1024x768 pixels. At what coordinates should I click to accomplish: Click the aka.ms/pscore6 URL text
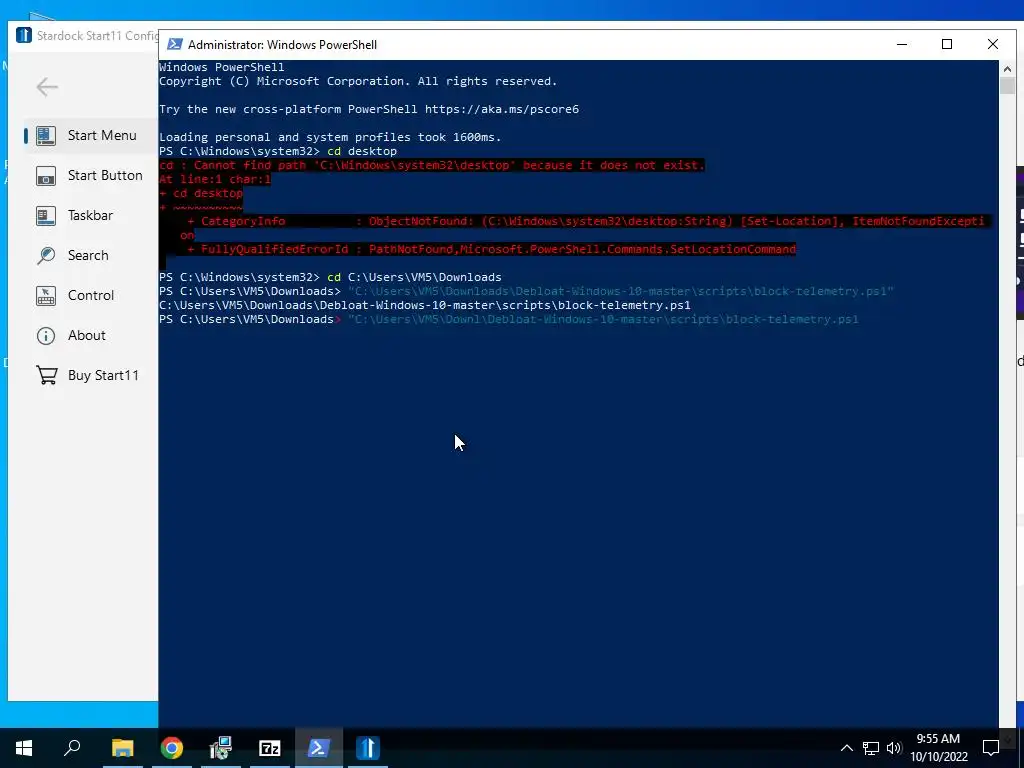(x=502, y=109)
